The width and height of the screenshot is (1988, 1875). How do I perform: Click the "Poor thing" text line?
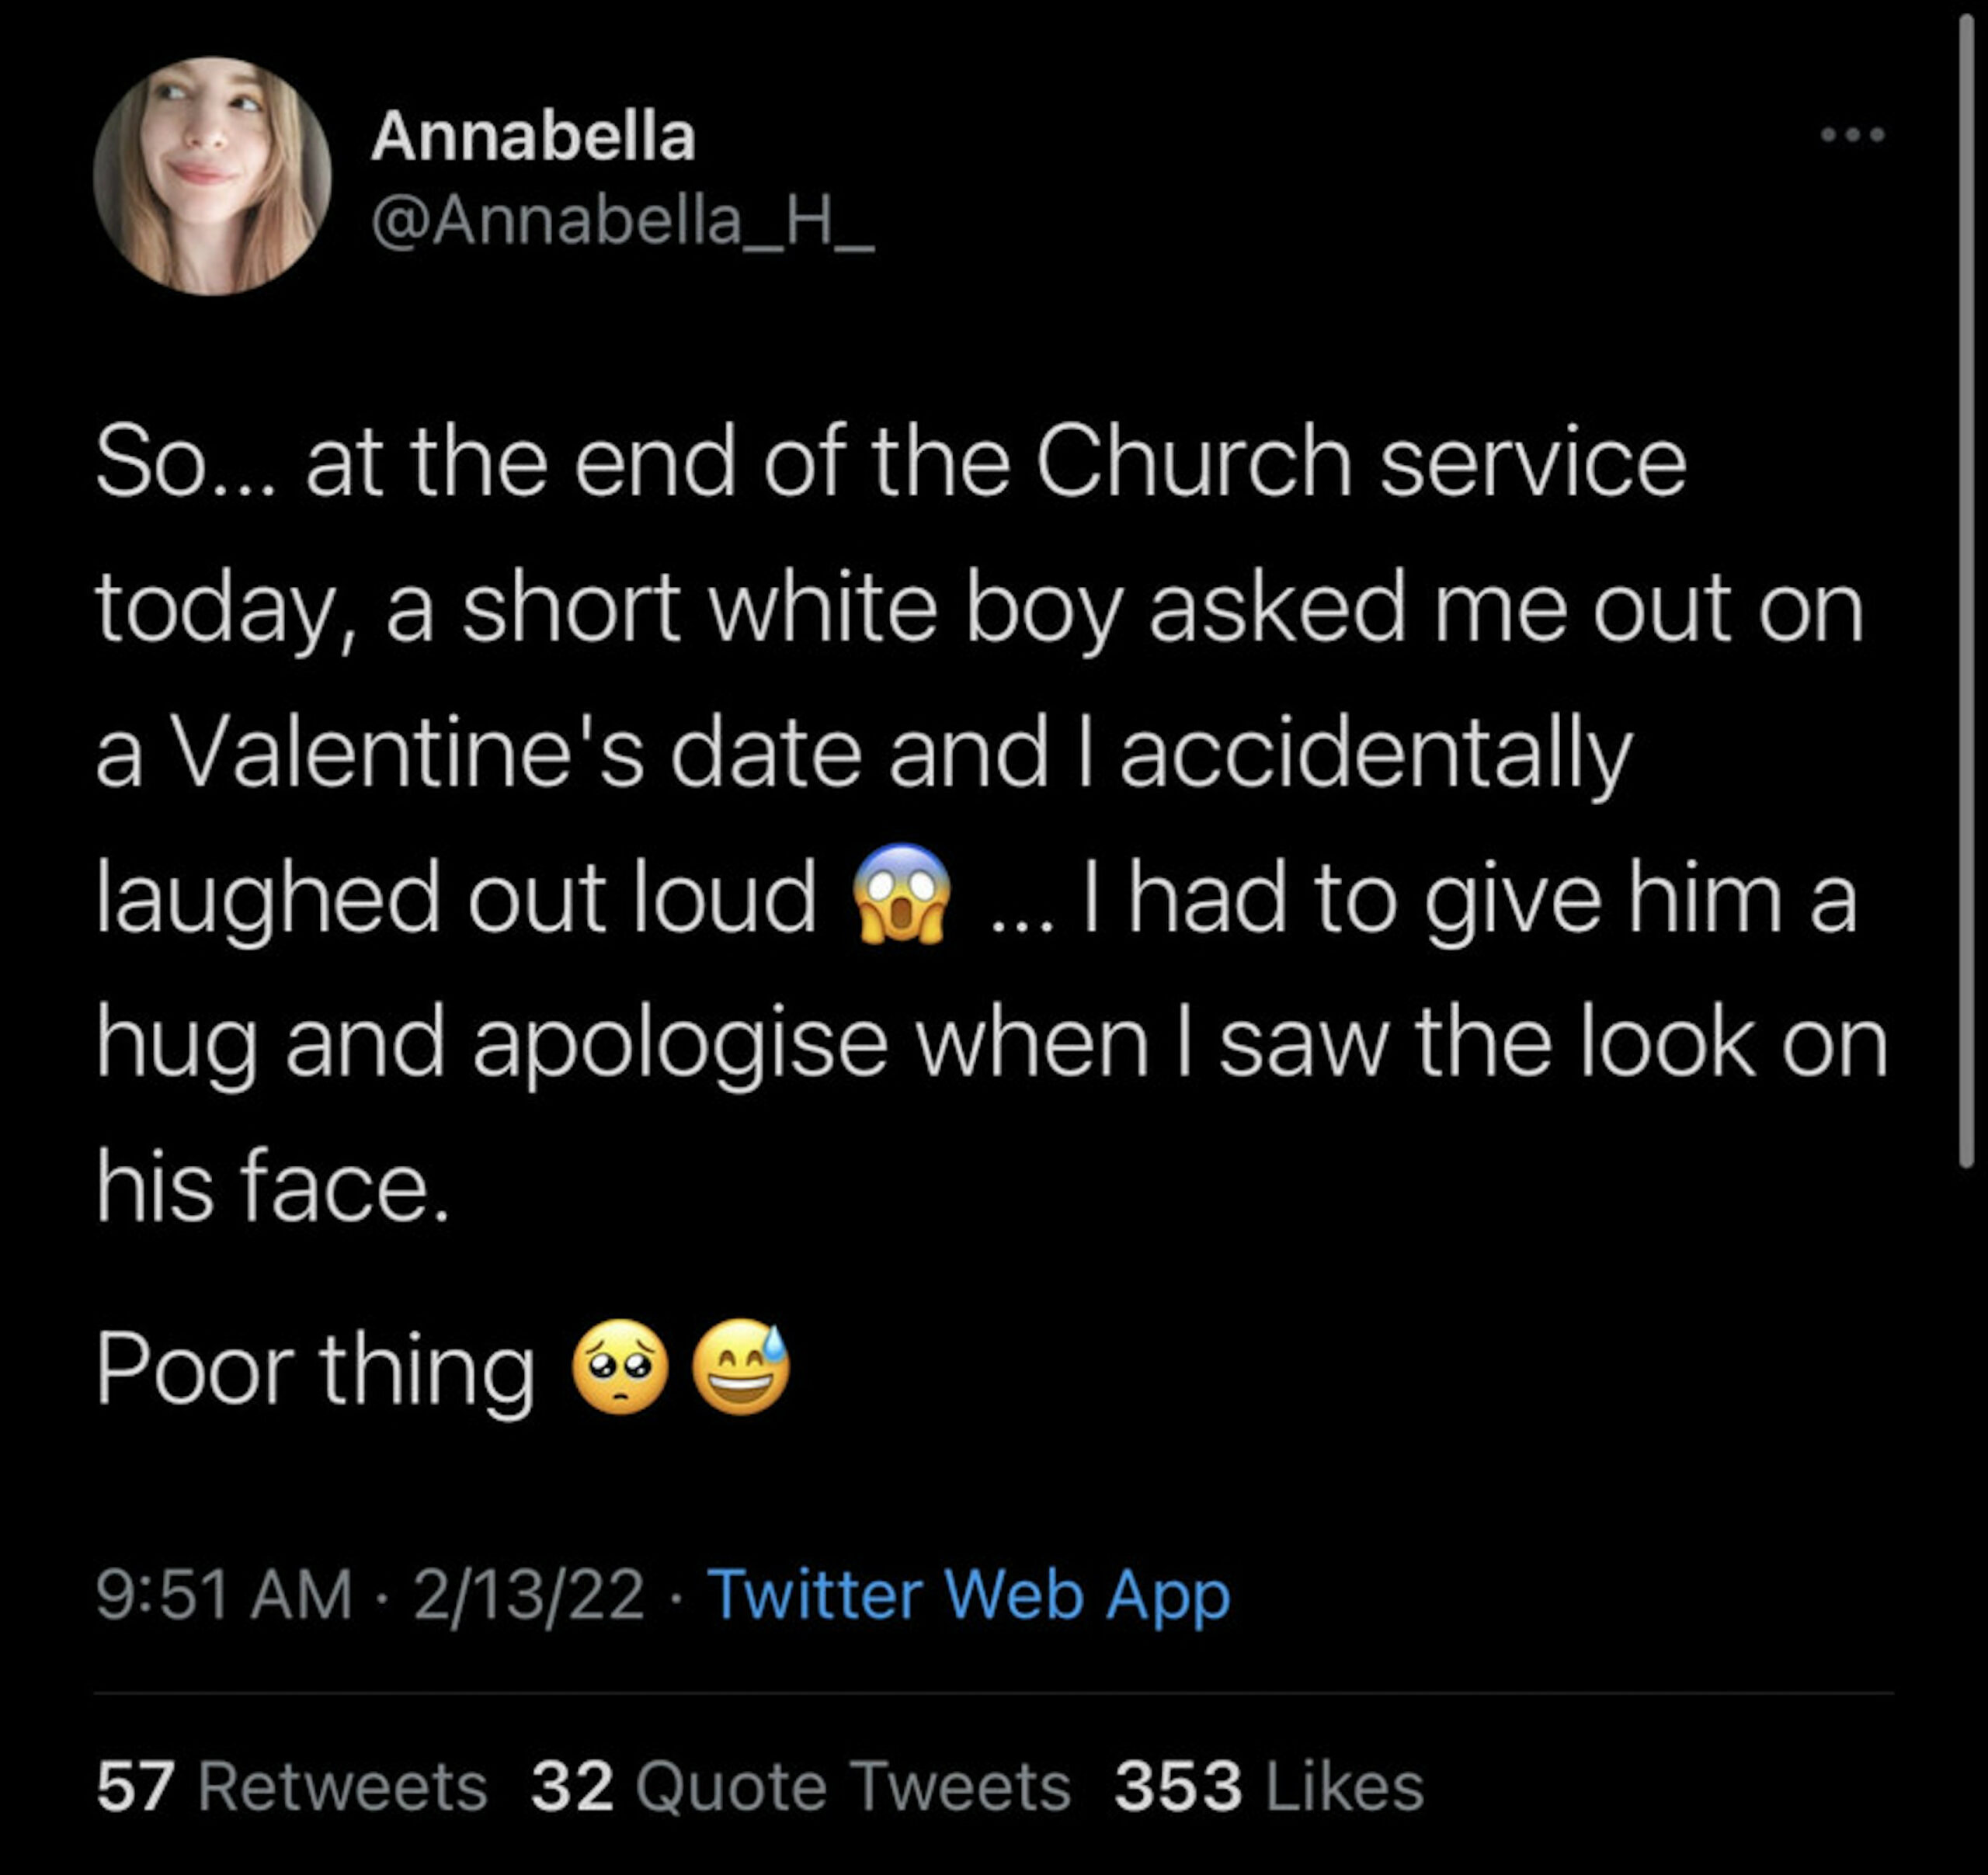pyautogui.click(x=315, y=1369)
